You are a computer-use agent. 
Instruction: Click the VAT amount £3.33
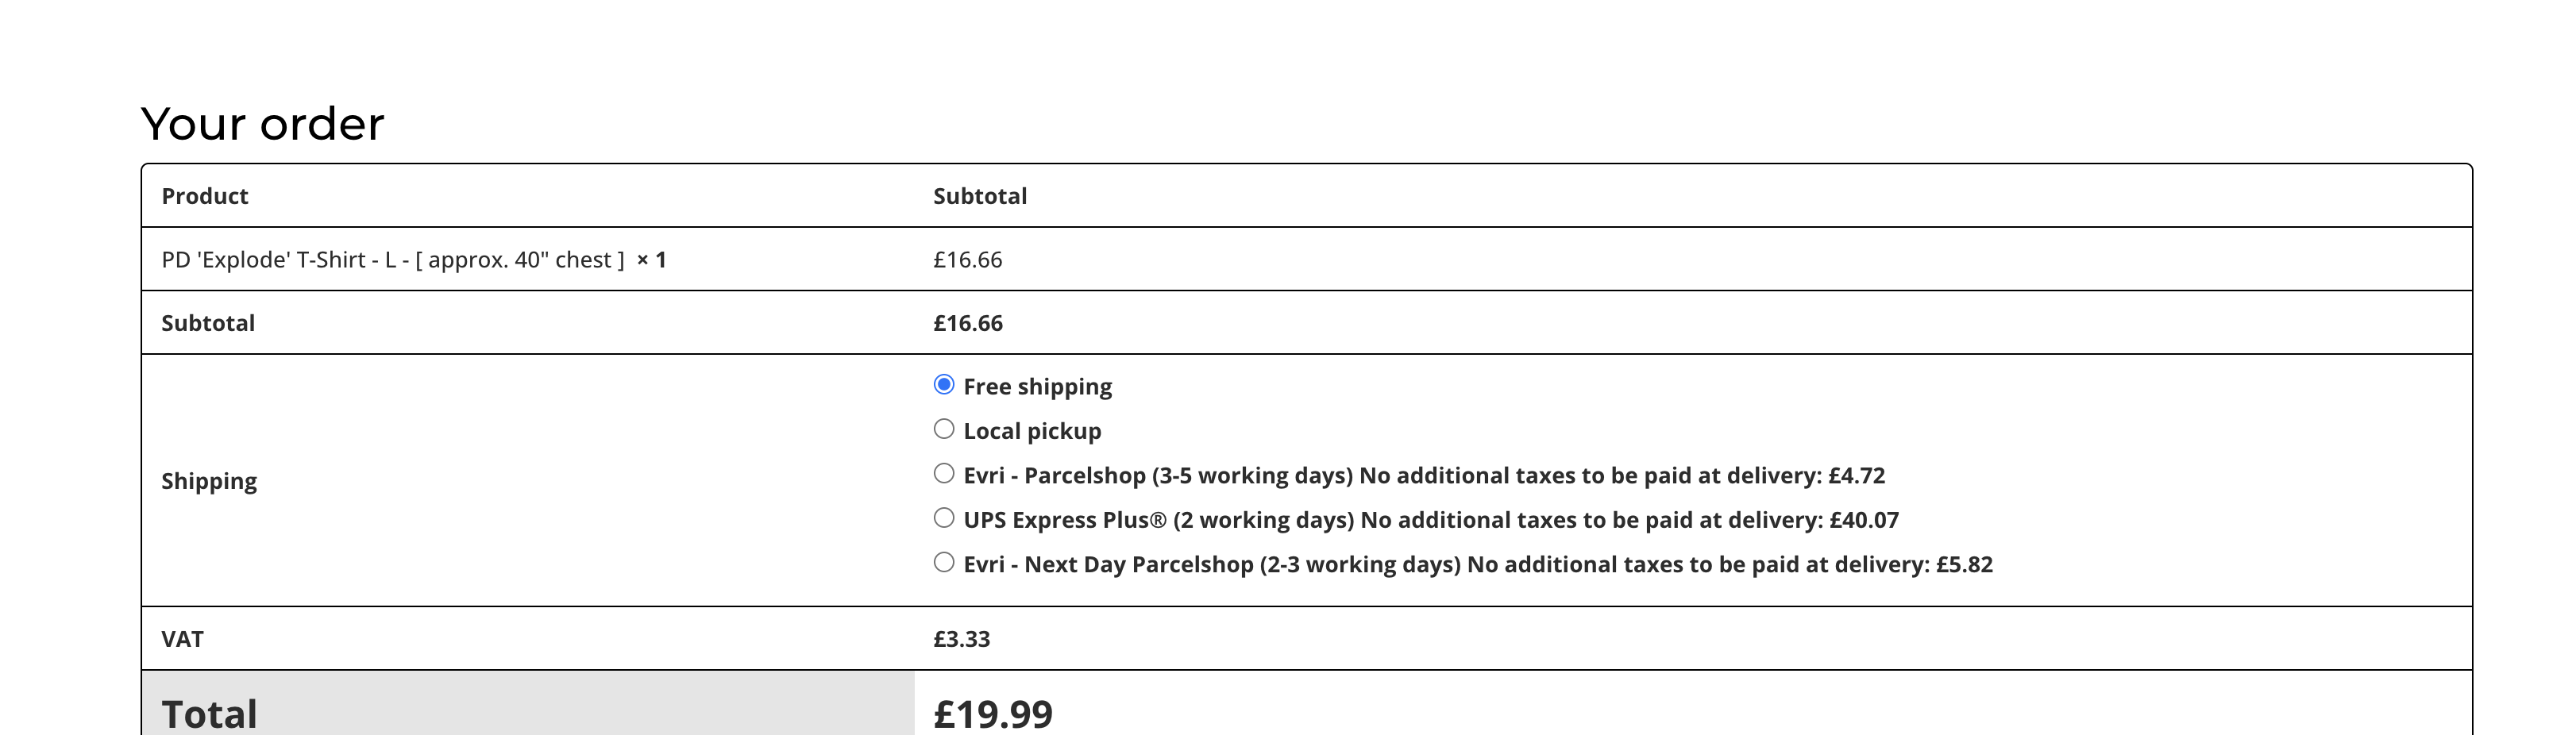pyautogui.click(x=961, y=639)
